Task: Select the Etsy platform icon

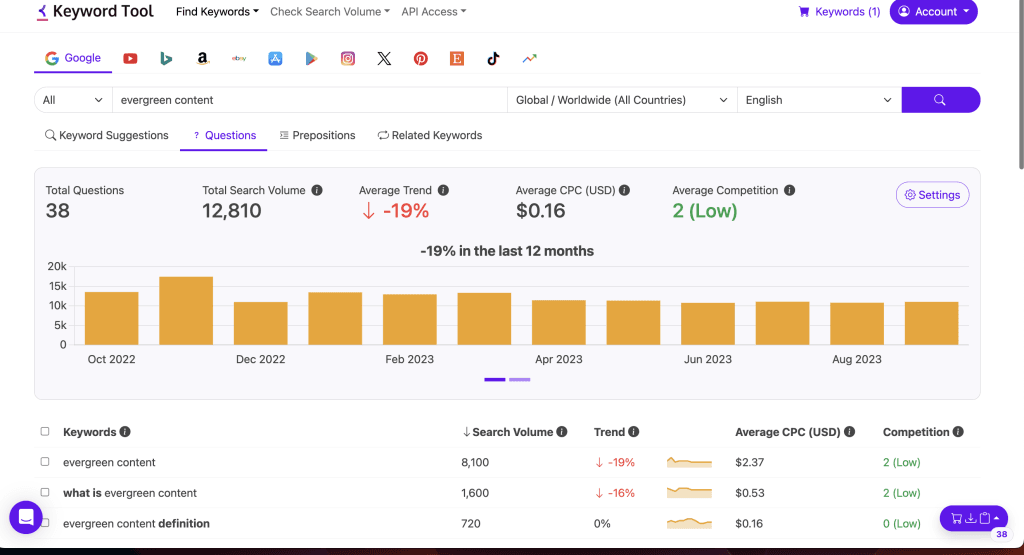Action: point(457,59)
